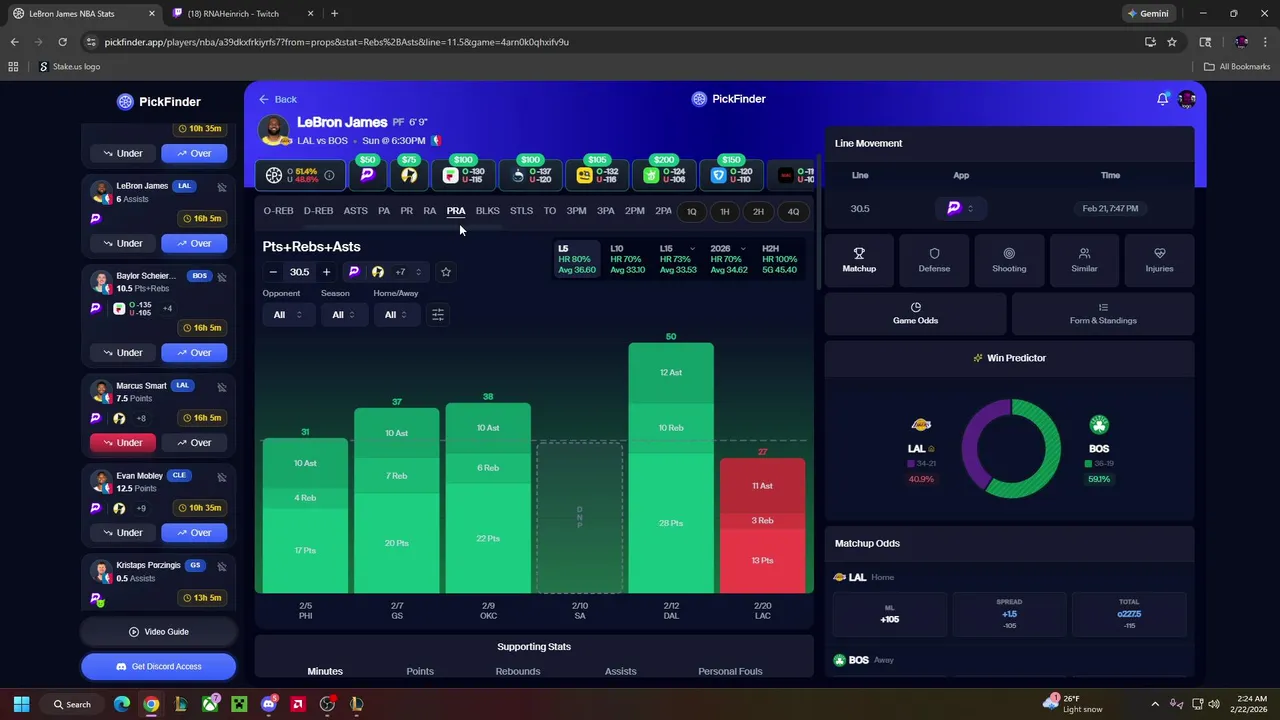1280x720 pixels.
Task: Select the FanDuel O-120 U-110 card
Action: tap(733, 175)
